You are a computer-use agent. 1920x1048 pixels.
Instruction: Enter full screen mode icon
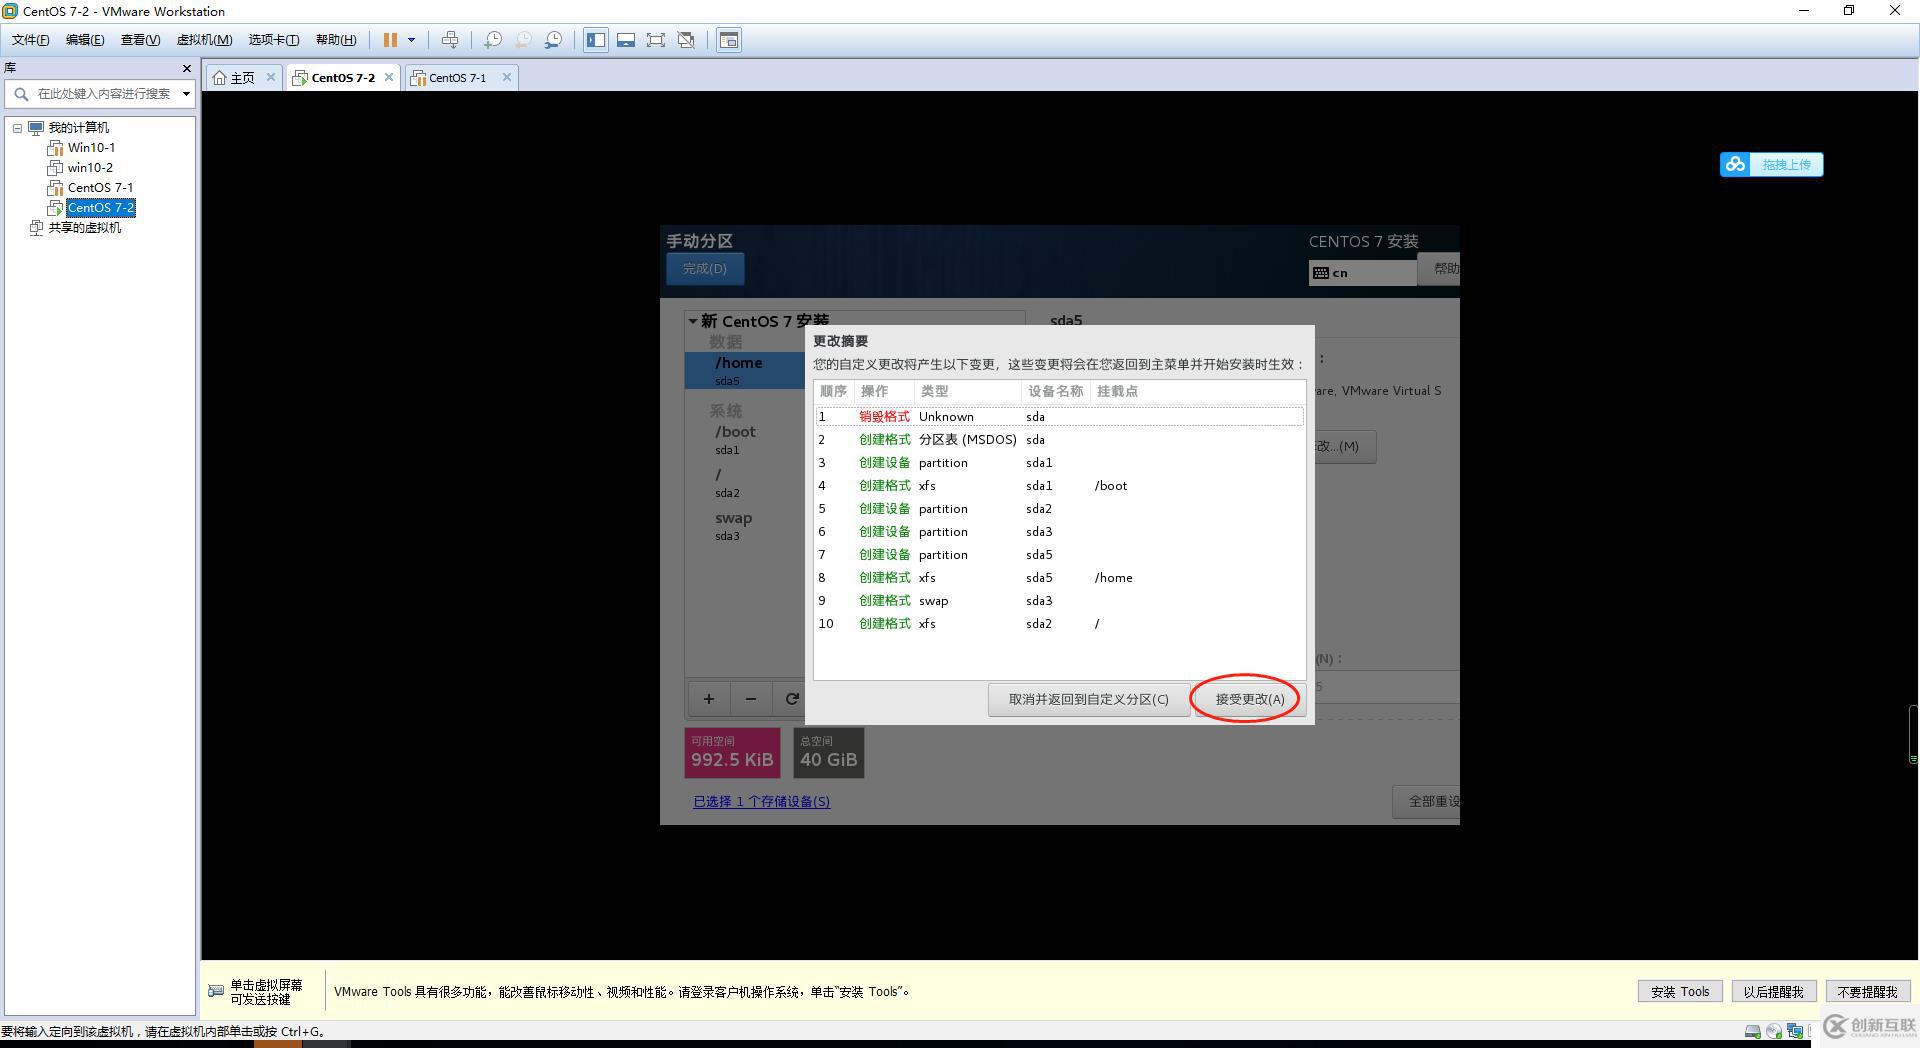(x=656, y=40)
